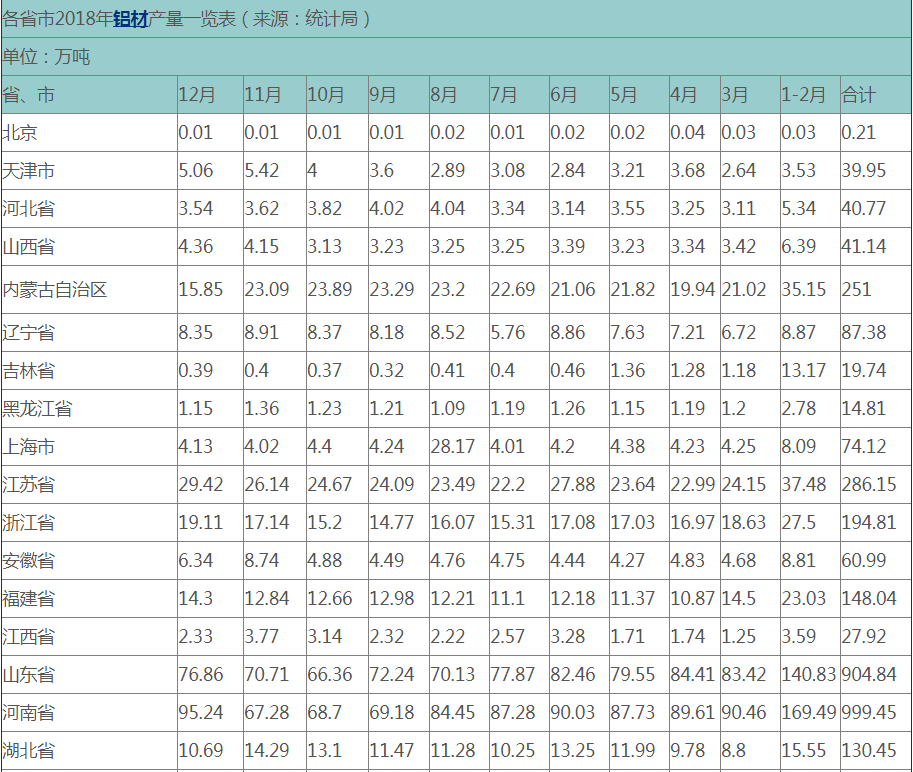Click Jilin's 1-2月 value 13.17
913x772 pixels.
[x=803, y=370]
